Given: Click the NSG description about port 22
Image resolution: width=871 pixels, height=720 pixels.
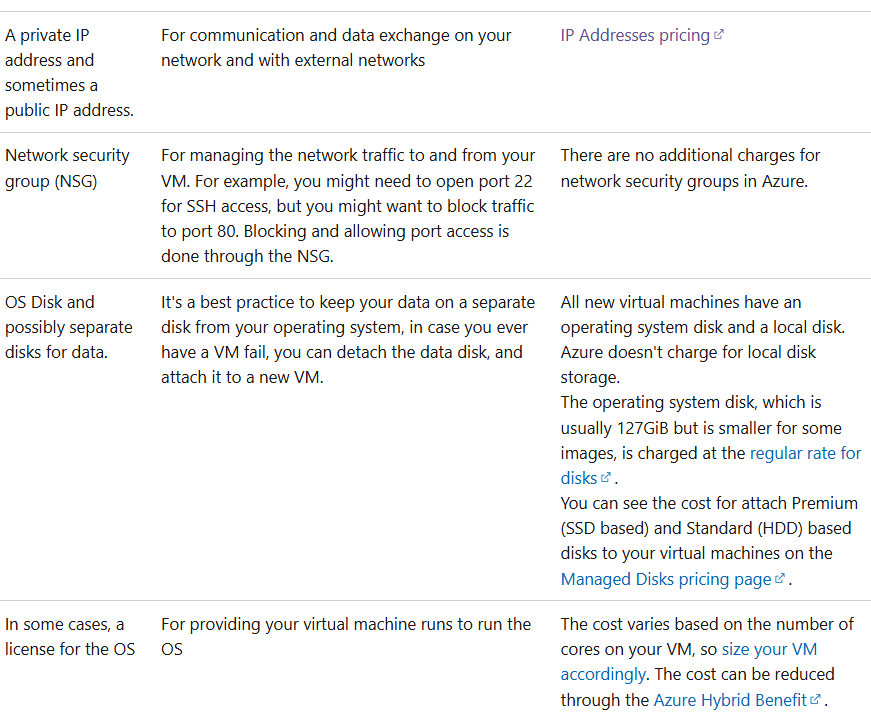Looking at the screenshot, I should click(348, 206).
